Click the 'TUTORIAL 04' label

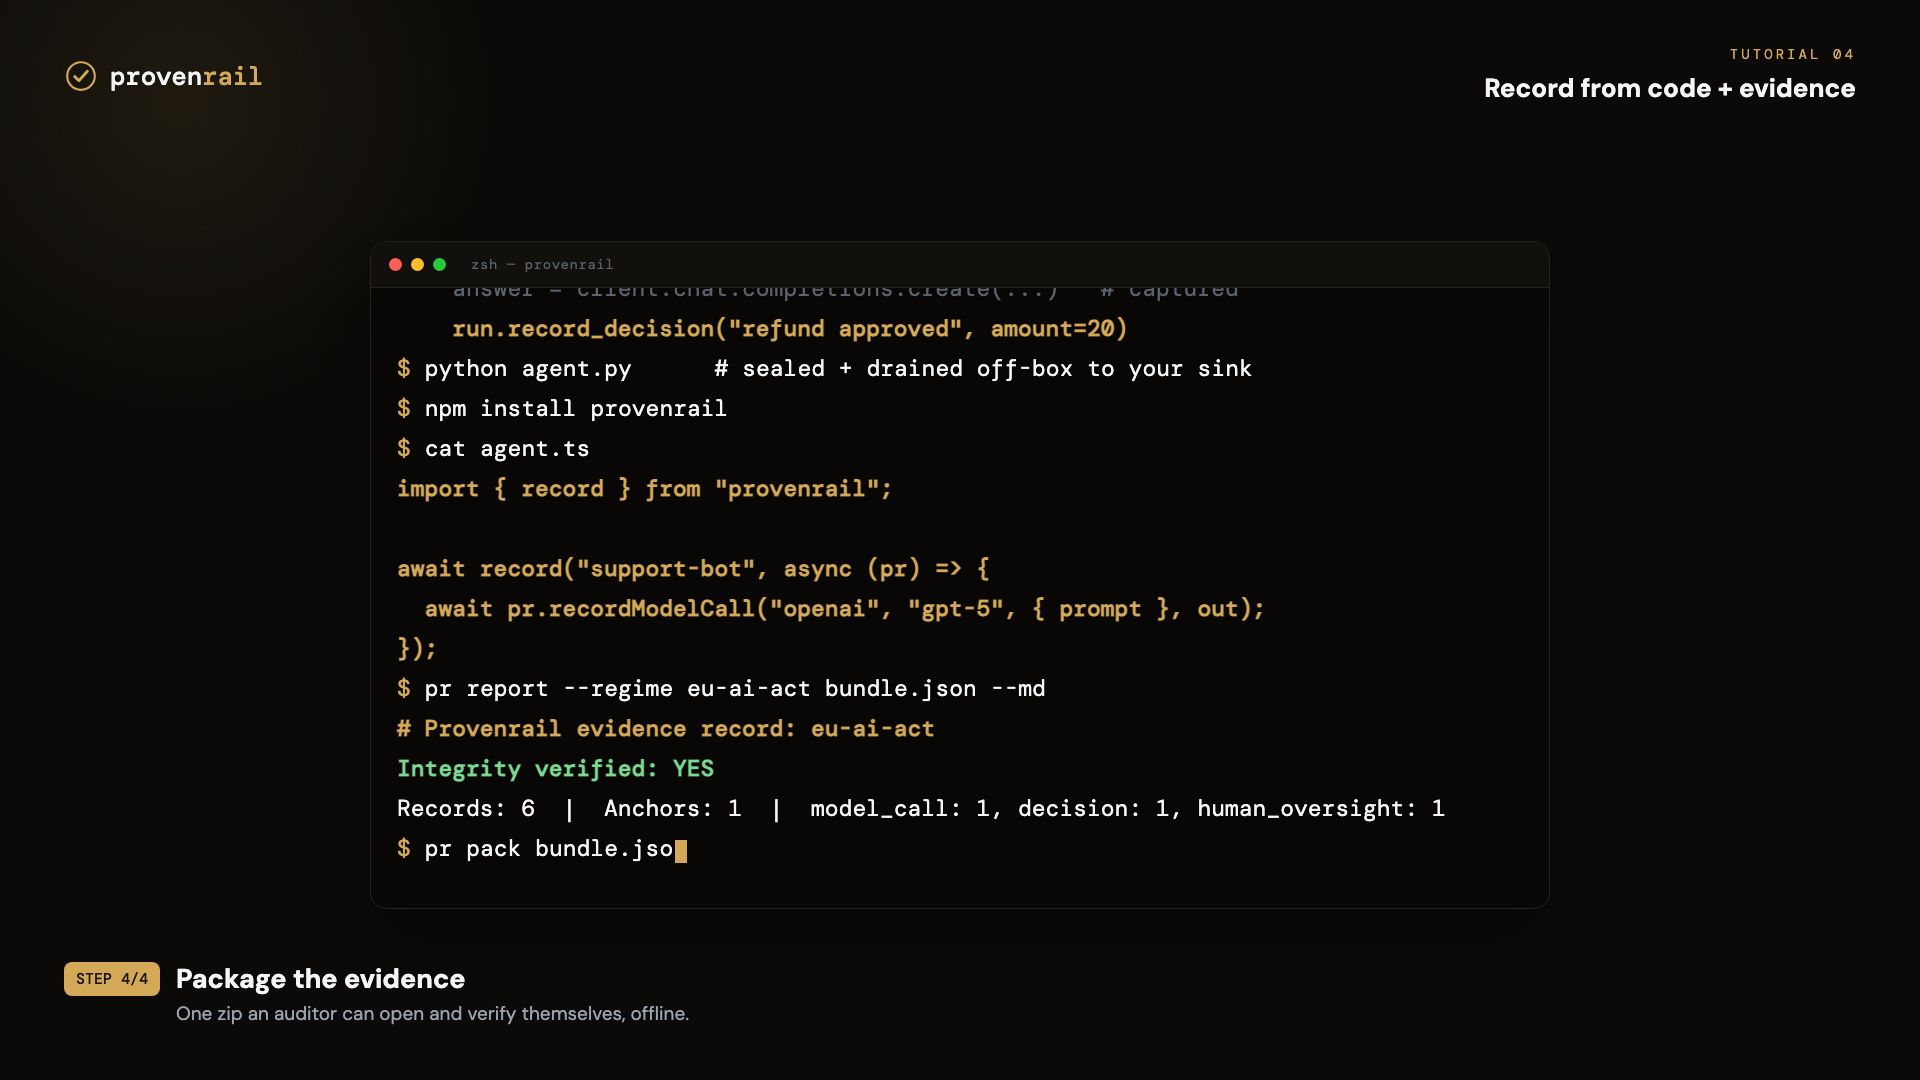coord(1792,54)
